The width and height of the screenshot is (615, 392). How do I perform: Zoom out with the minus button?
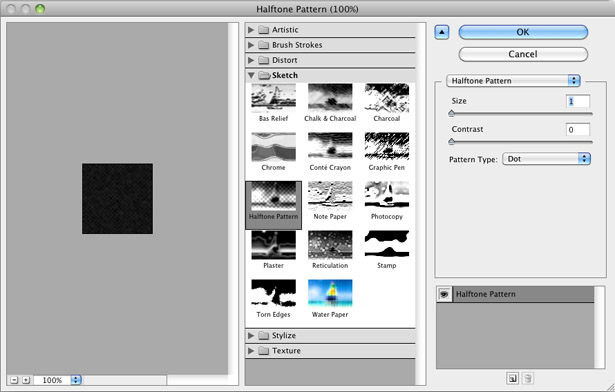click(15, 380)
